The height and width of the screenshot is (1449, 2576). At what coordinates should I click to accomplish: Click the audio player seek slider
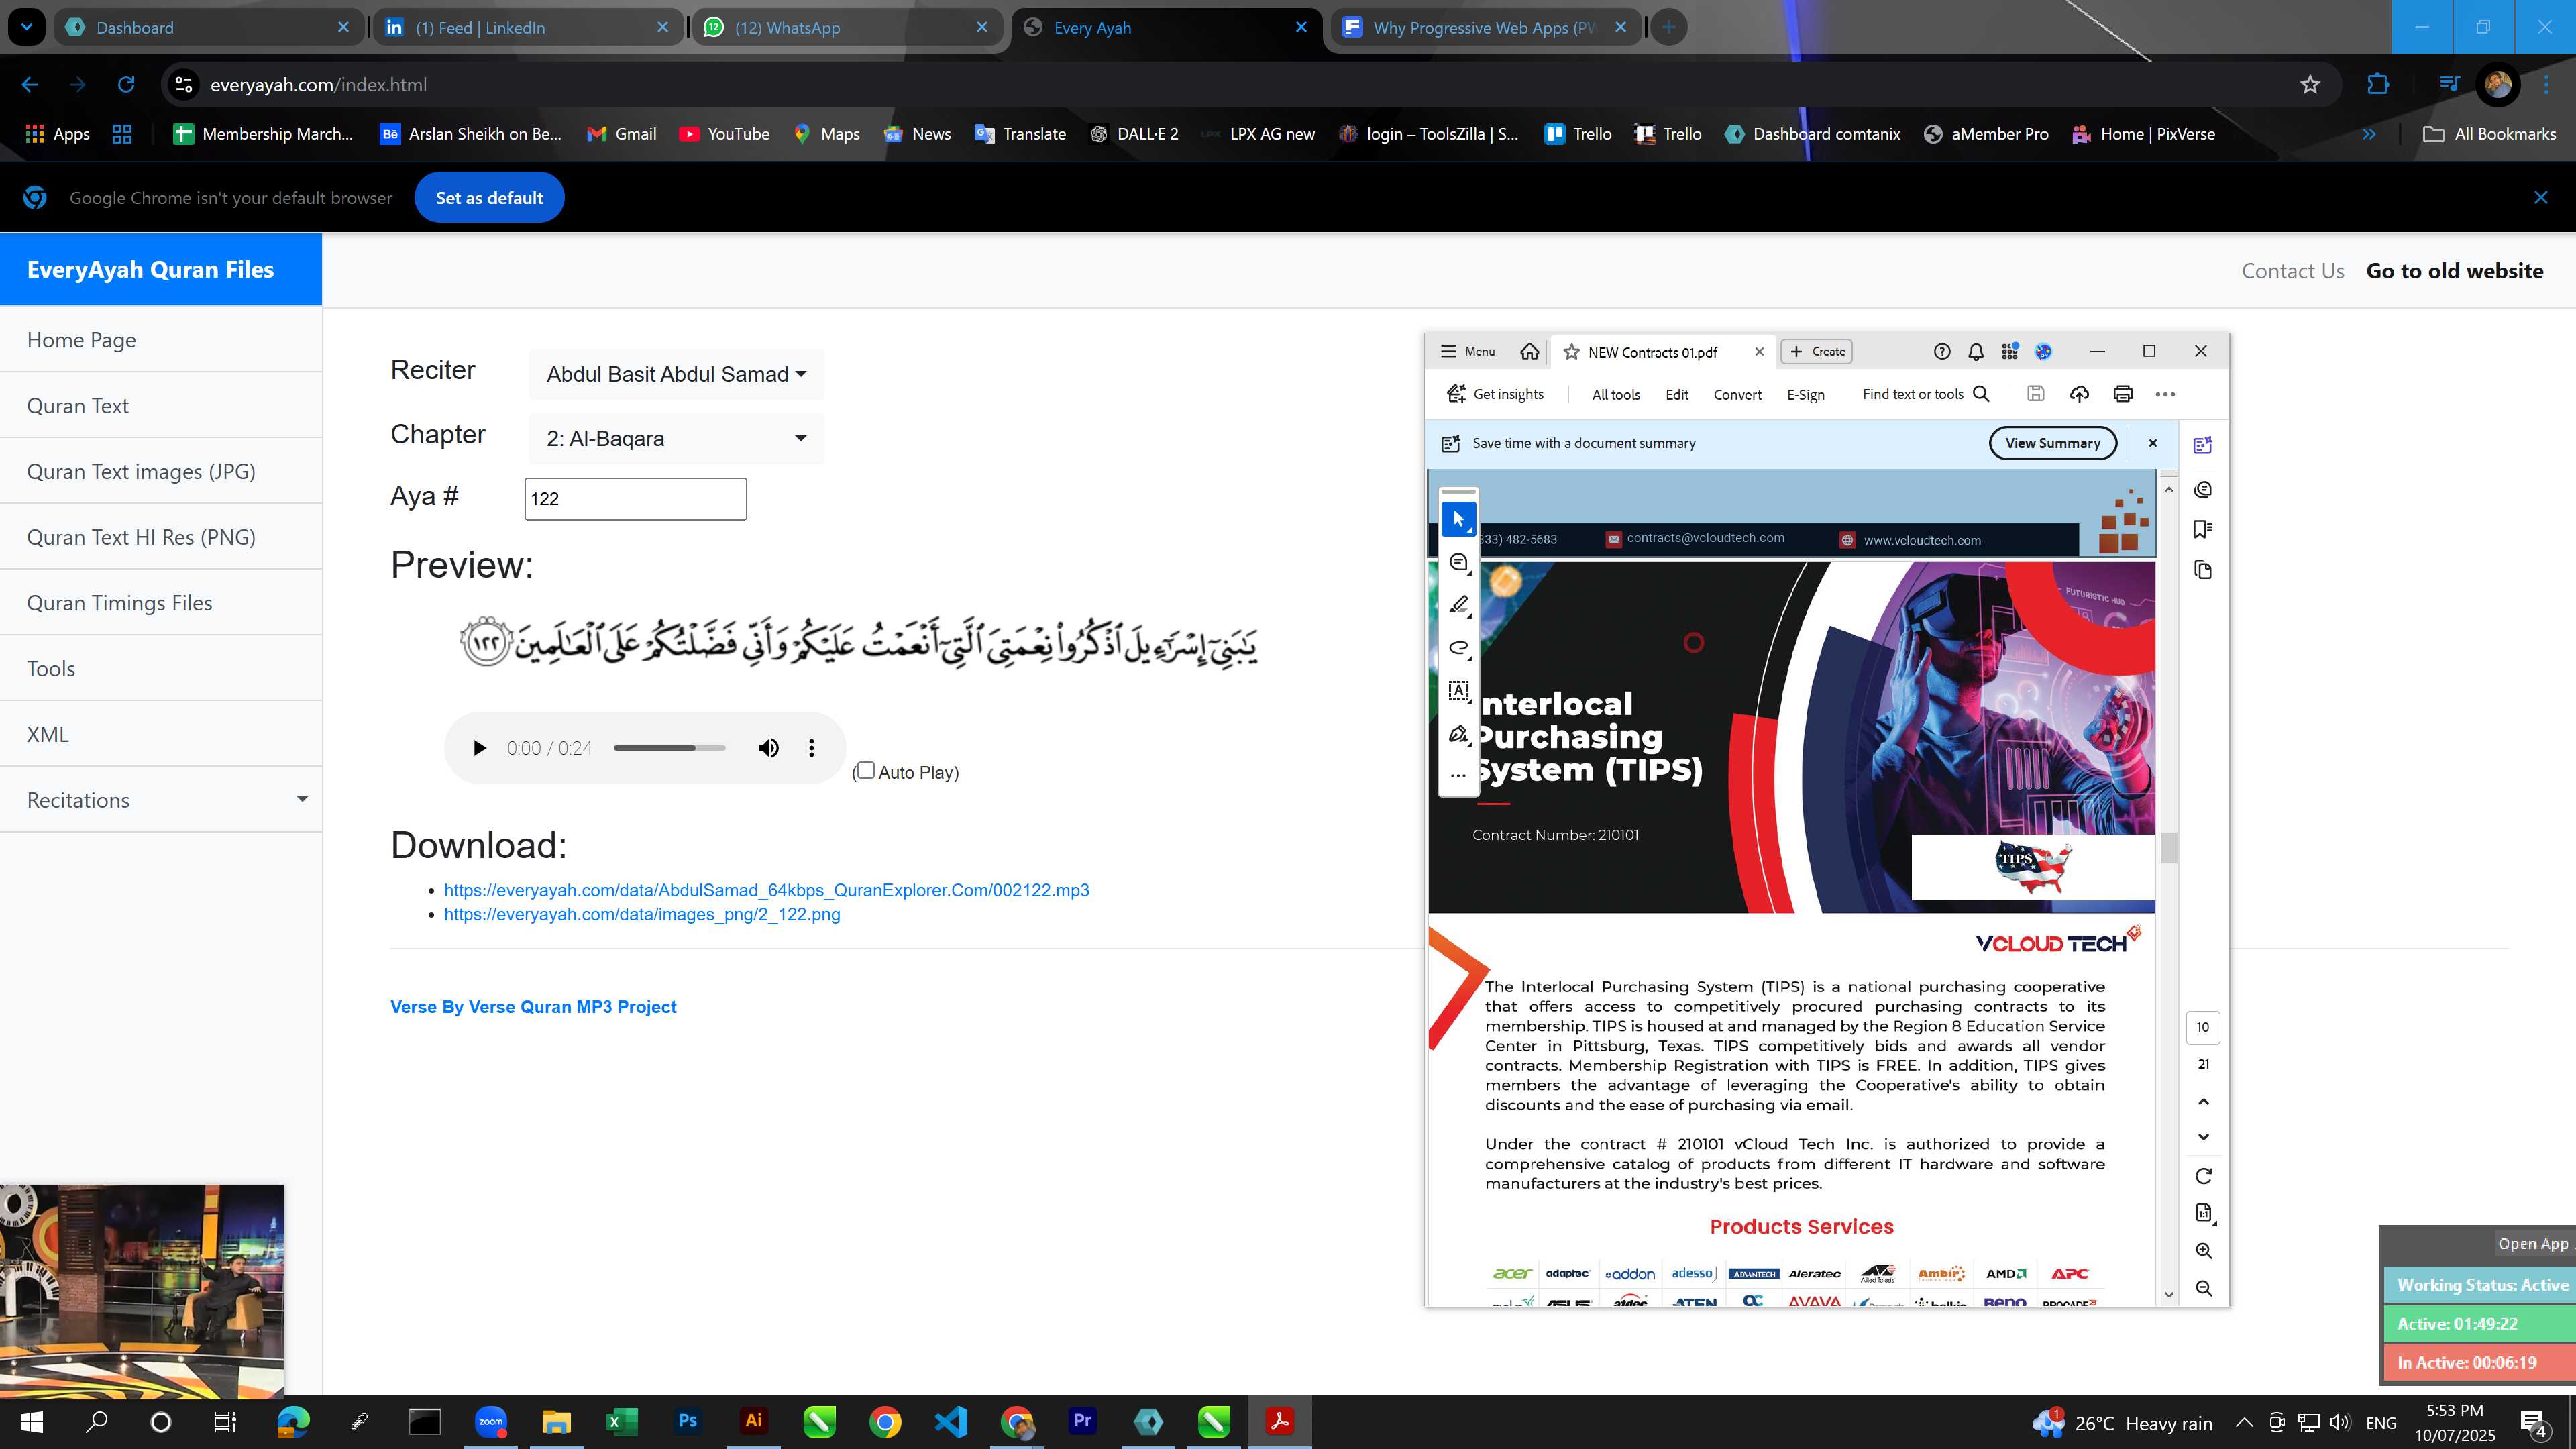click(669, 748)
